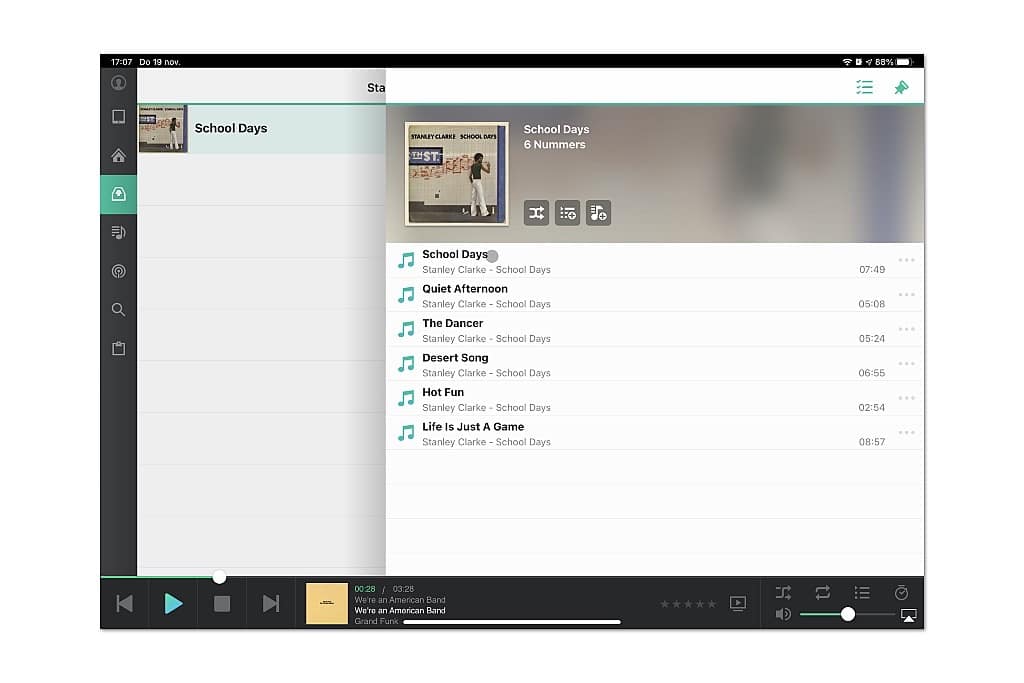Click the We're an American Band song title
The image size is (1024, 683).
click(x=400, y=611)
